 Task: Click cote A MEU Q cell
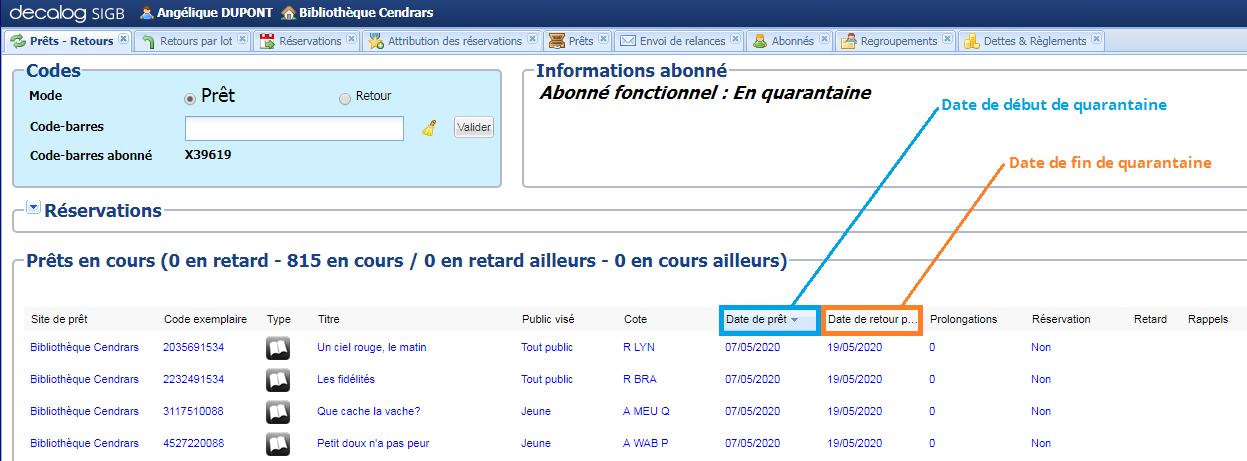(x=646, y=412)
